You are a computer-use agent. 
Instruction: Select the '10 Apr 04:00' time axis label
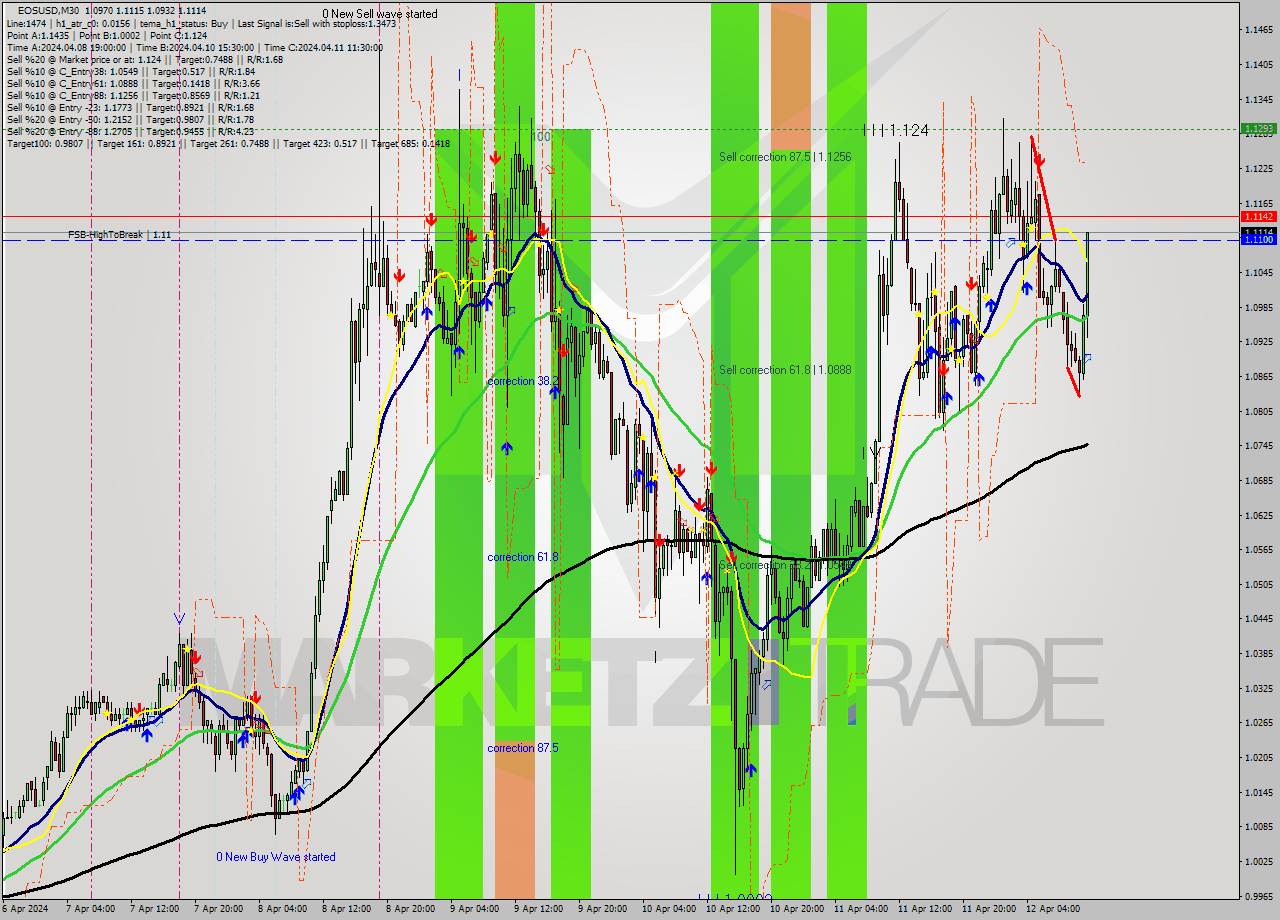(669, 909)
